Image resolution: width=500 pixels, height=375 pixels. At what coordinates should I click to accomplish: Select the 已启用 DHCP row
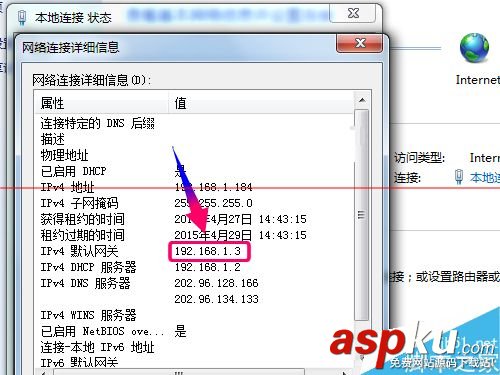click(x=194, y=171)
